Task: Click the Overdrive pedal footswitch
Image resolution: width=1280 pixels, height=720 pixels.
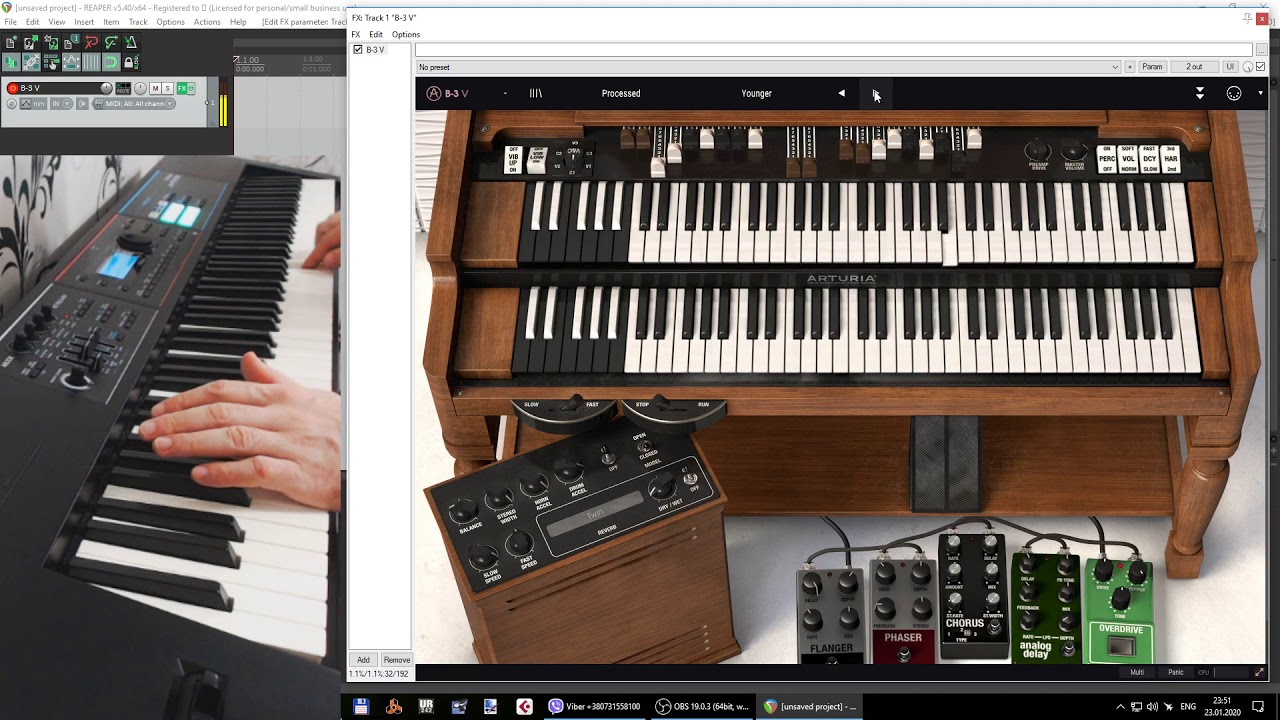Action: tap(1122, 647)
